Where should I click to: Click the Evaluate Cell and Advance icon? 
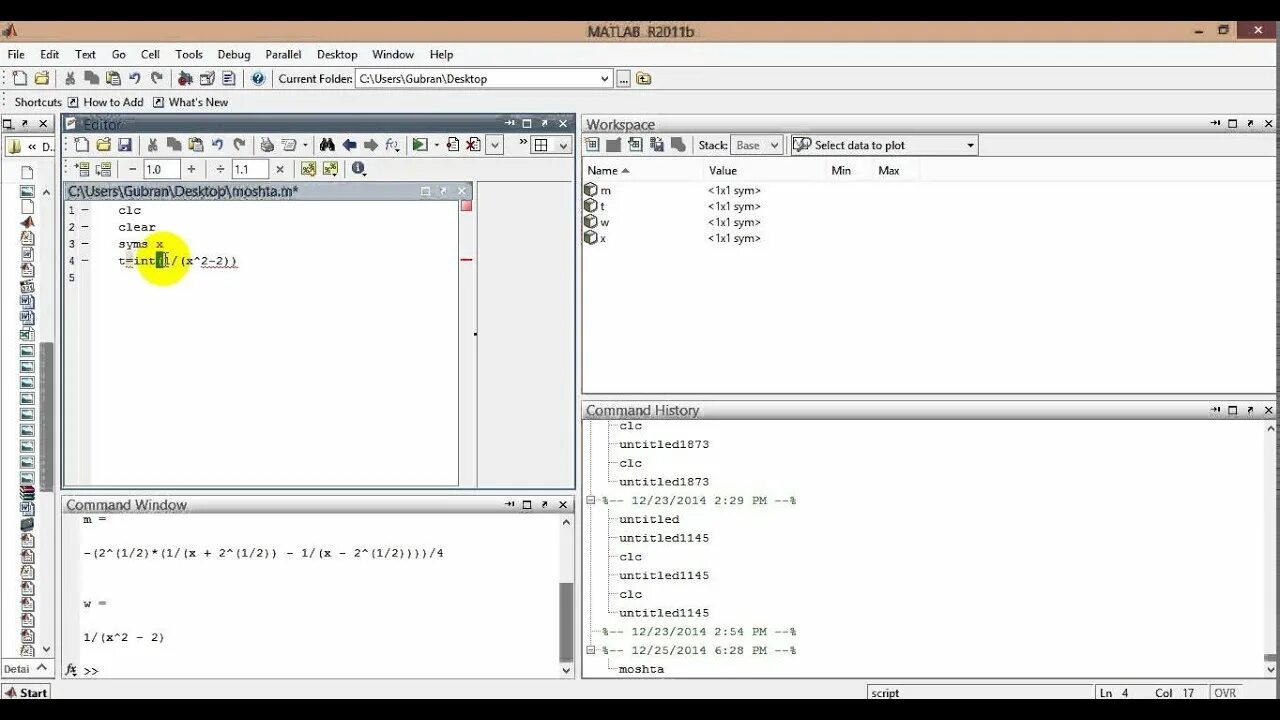pos(103,169)
